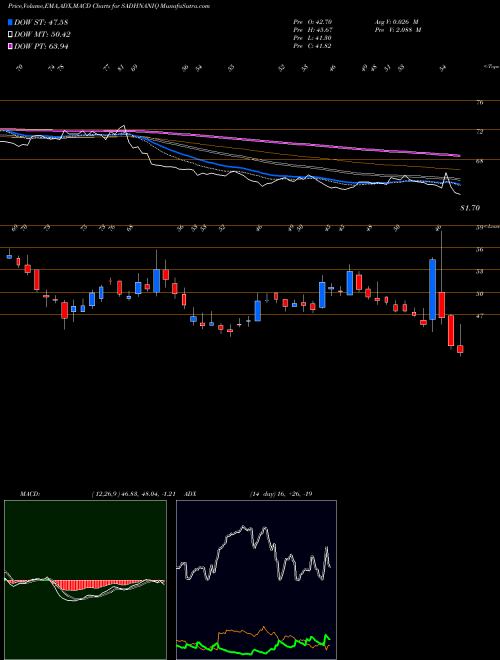Click the magenta DOW PT legend swatch
The image size is (500, 660).
click(10, 46)
